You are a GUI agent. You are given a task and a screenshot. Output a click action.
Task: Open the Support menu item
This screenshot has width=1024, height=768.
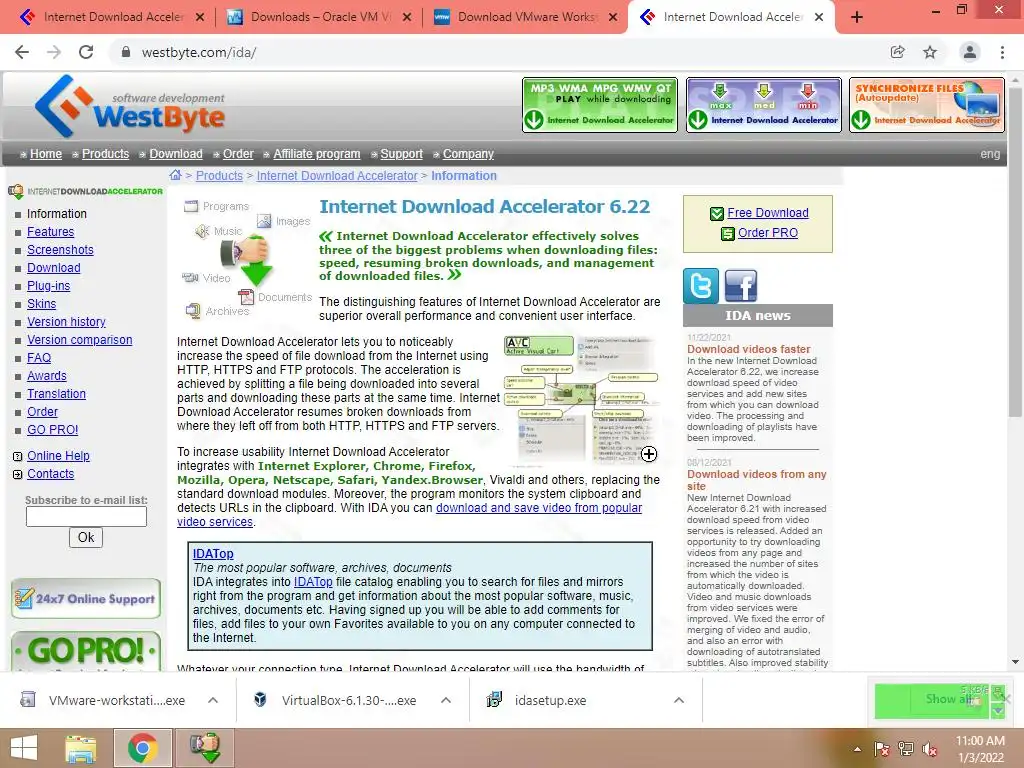click(402, 154)
